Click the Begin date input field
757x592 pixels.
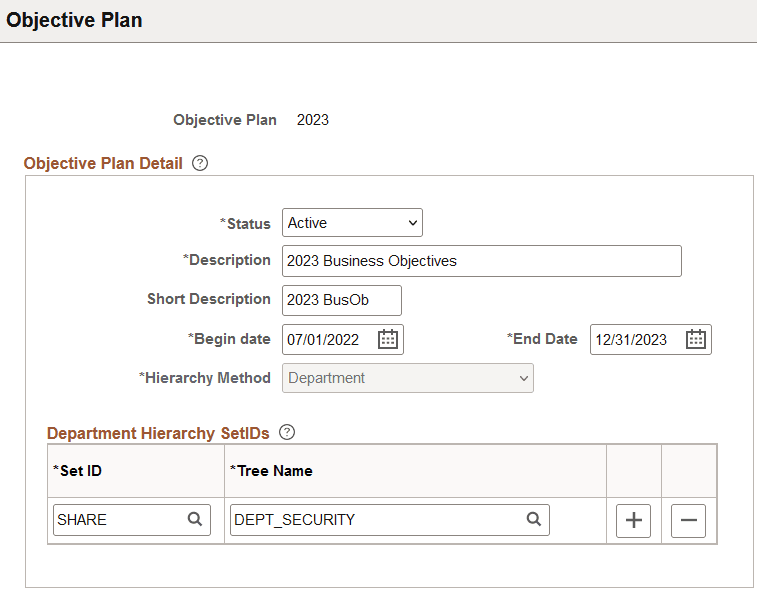[x=329, y=339]
